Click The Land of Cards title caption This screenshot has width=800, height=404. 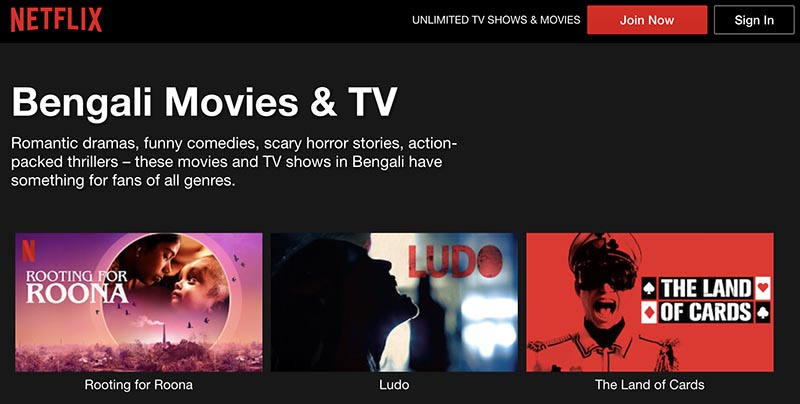tap(649, 385)
